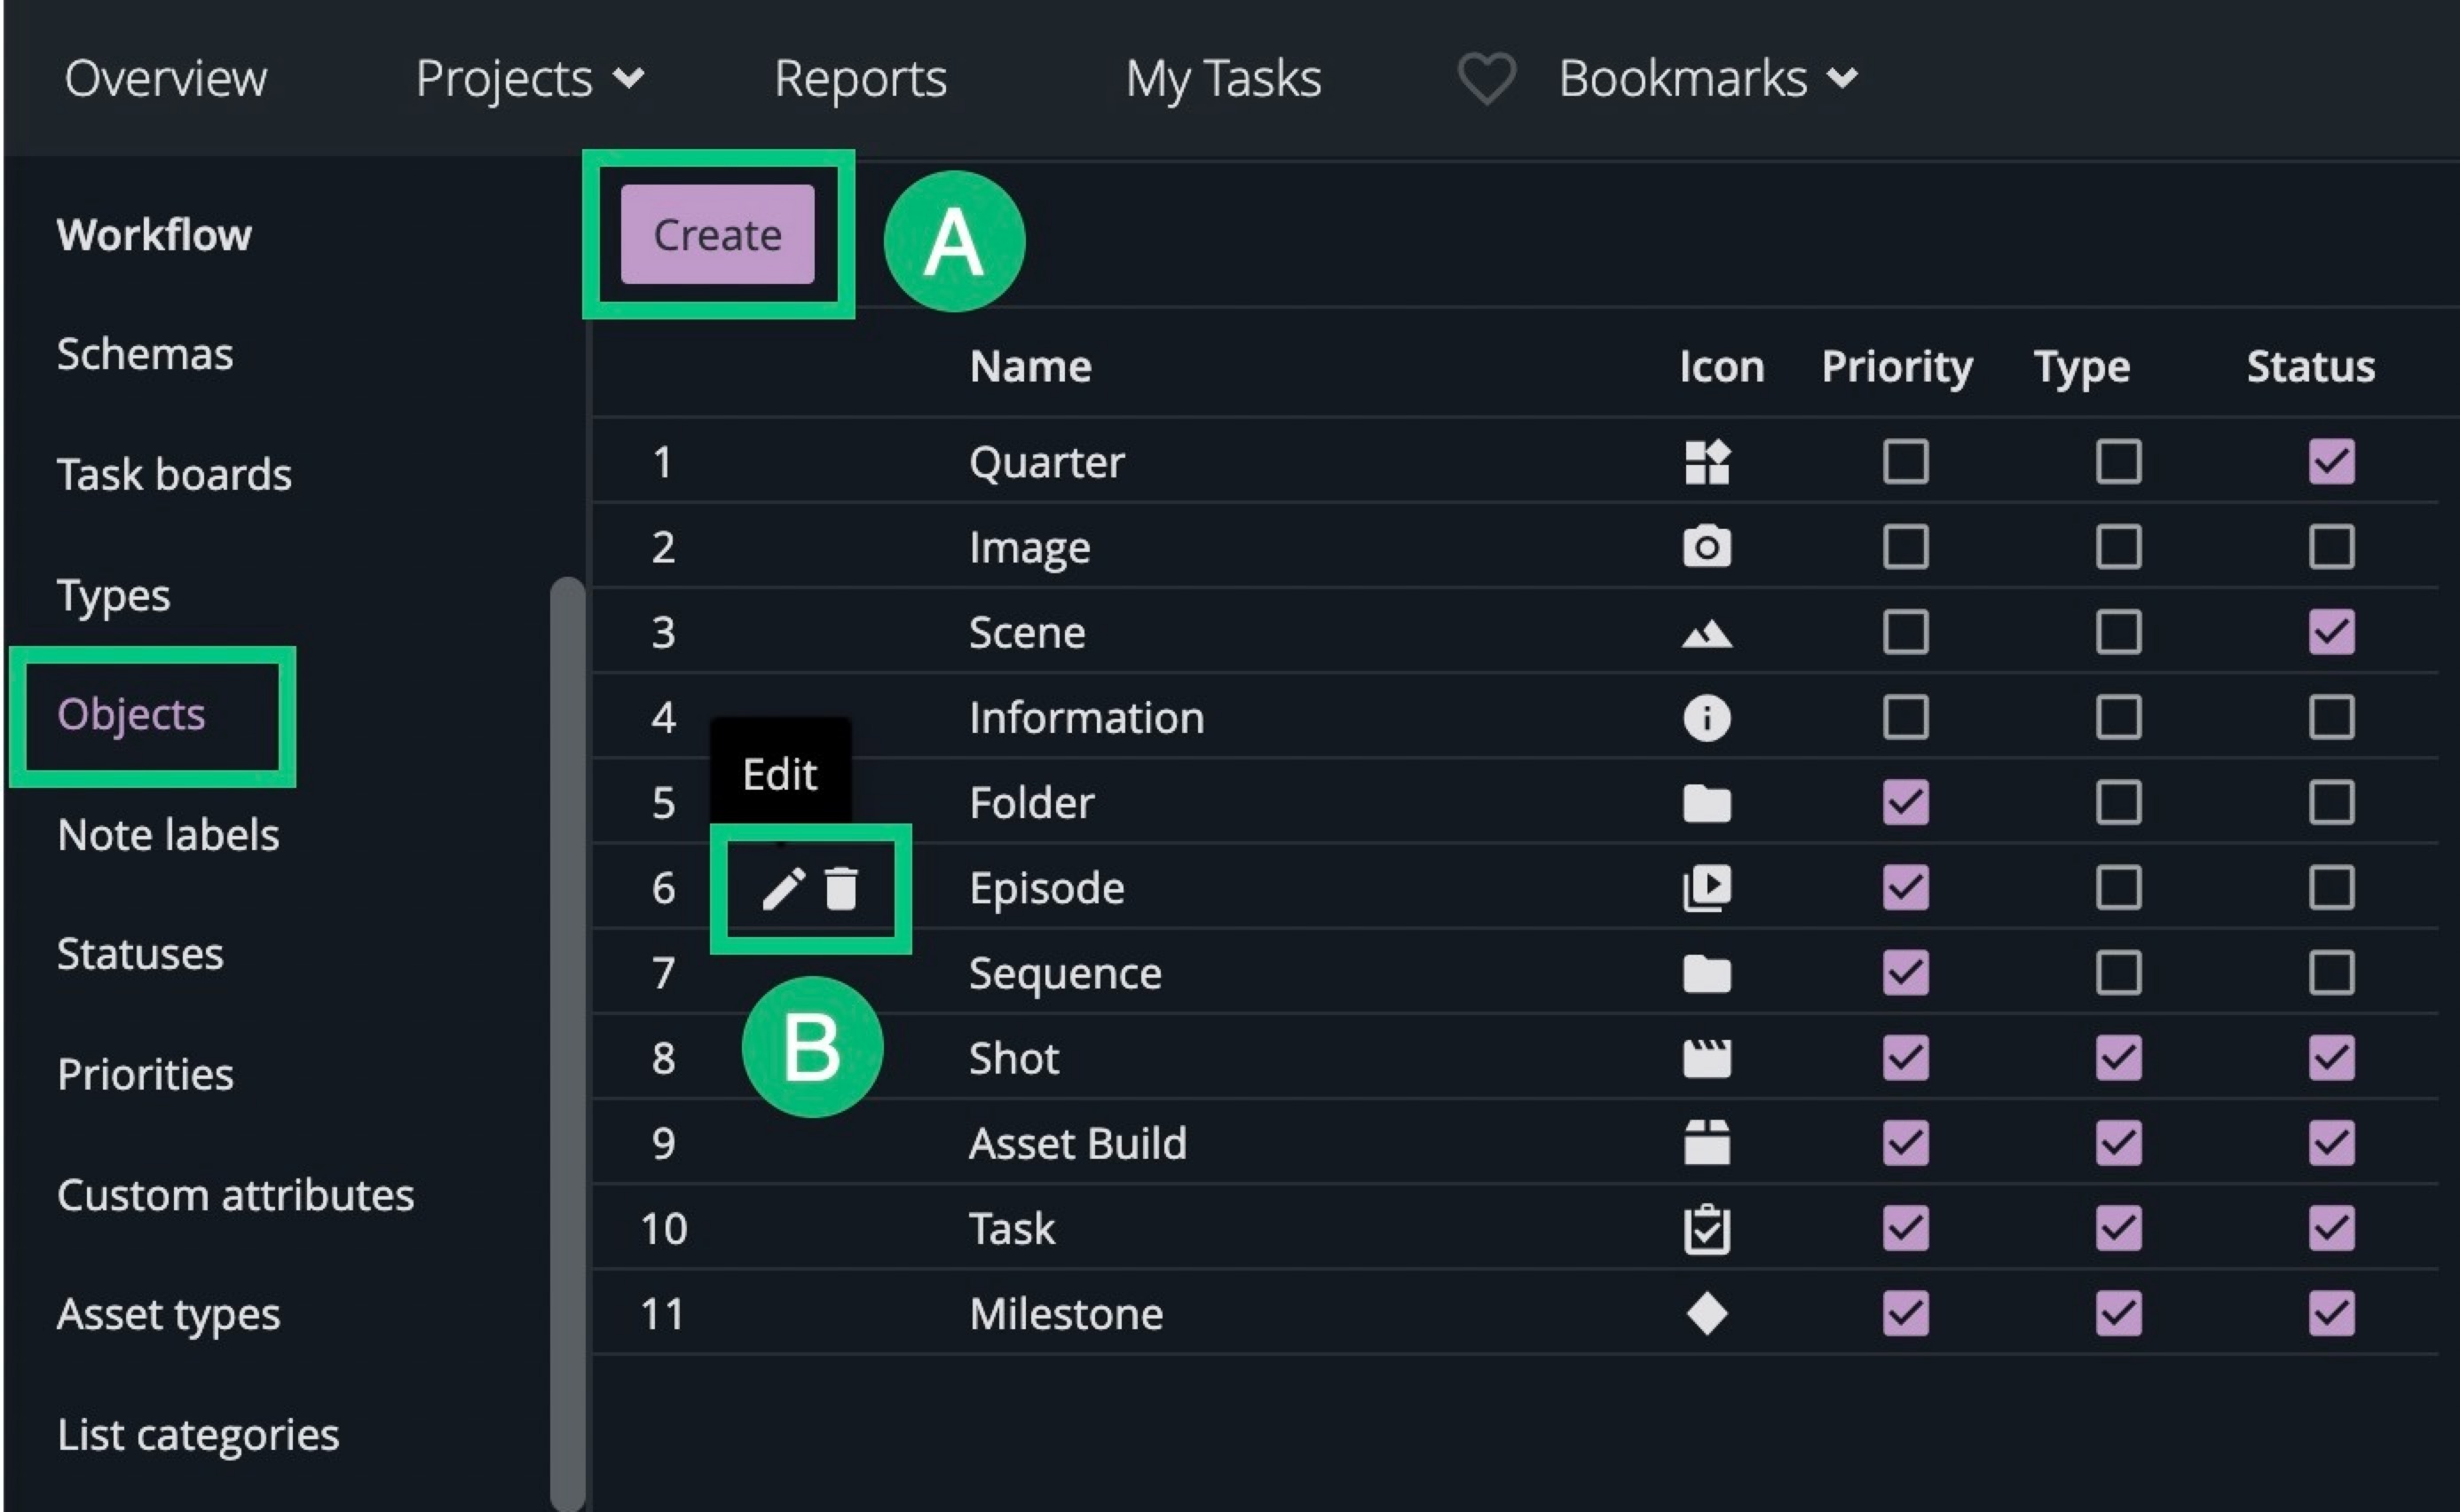Click the video library icon for Episode

pyautogui.click(x=1707, y=888)
